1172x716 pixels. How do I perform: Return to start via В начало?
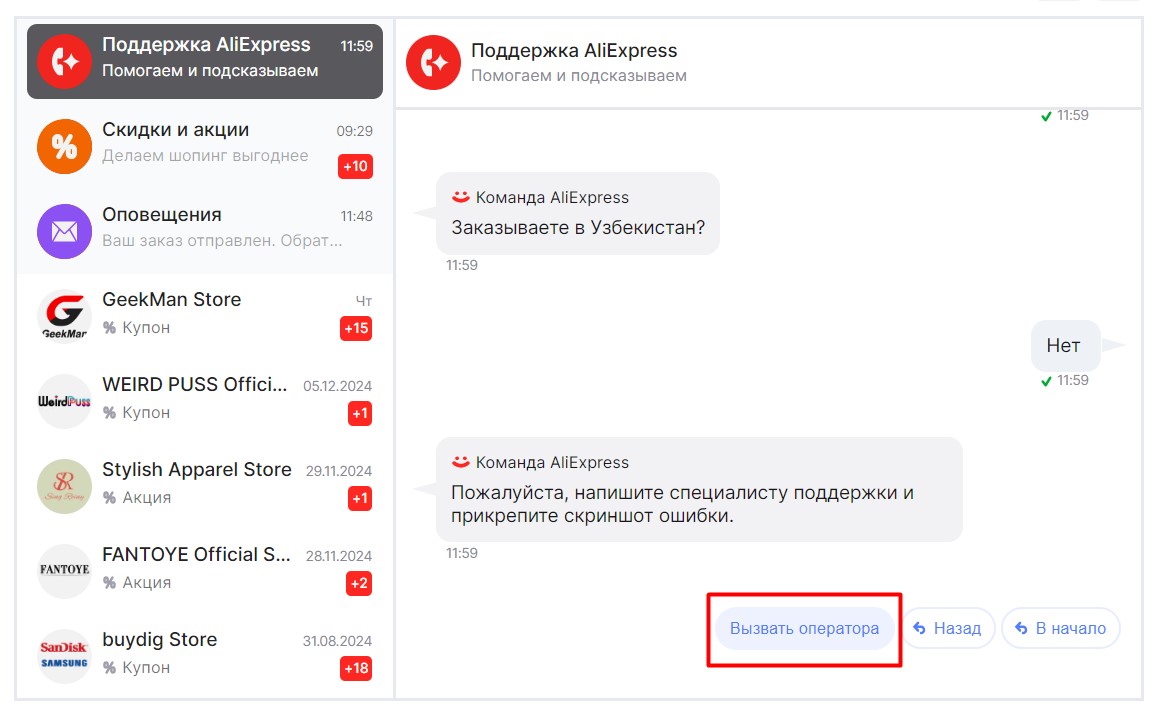[1061, 628]
